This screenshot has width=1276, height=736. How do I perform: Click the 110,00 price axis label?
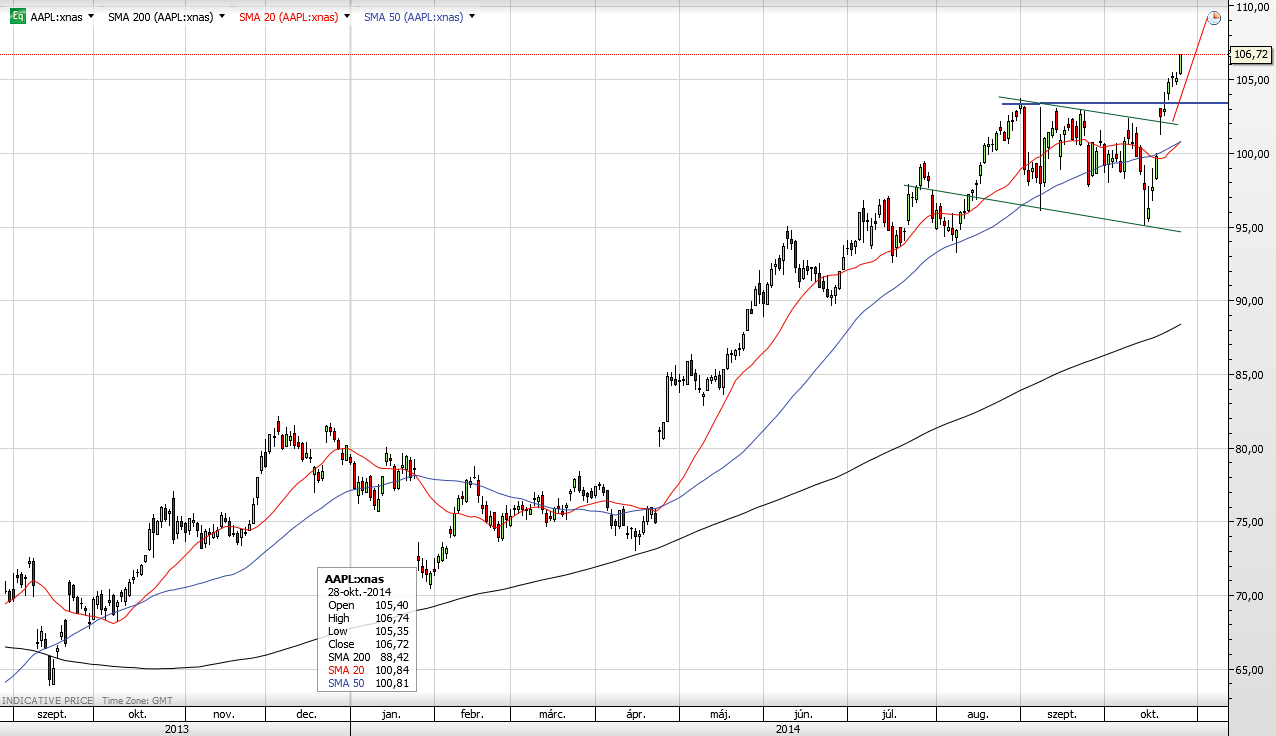click(x=1253, y=7)
